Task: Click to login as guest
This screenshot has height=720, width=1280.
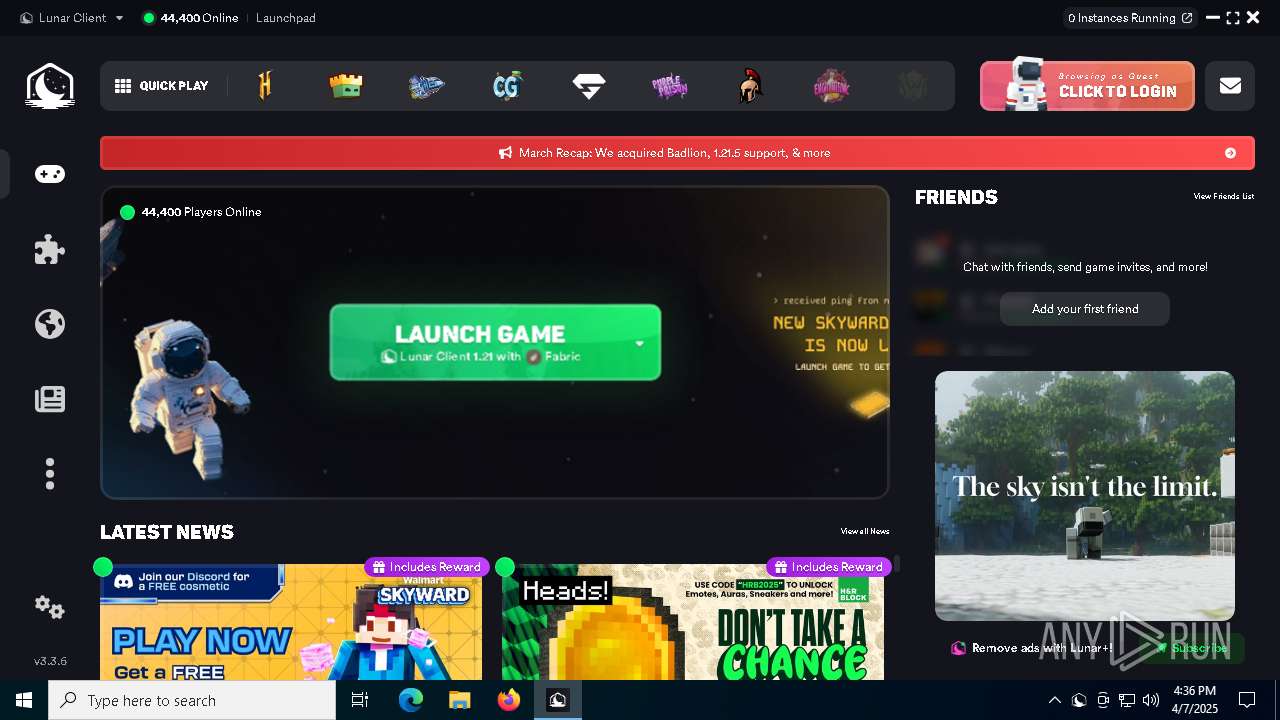Action: click(x=1087, y=86)
